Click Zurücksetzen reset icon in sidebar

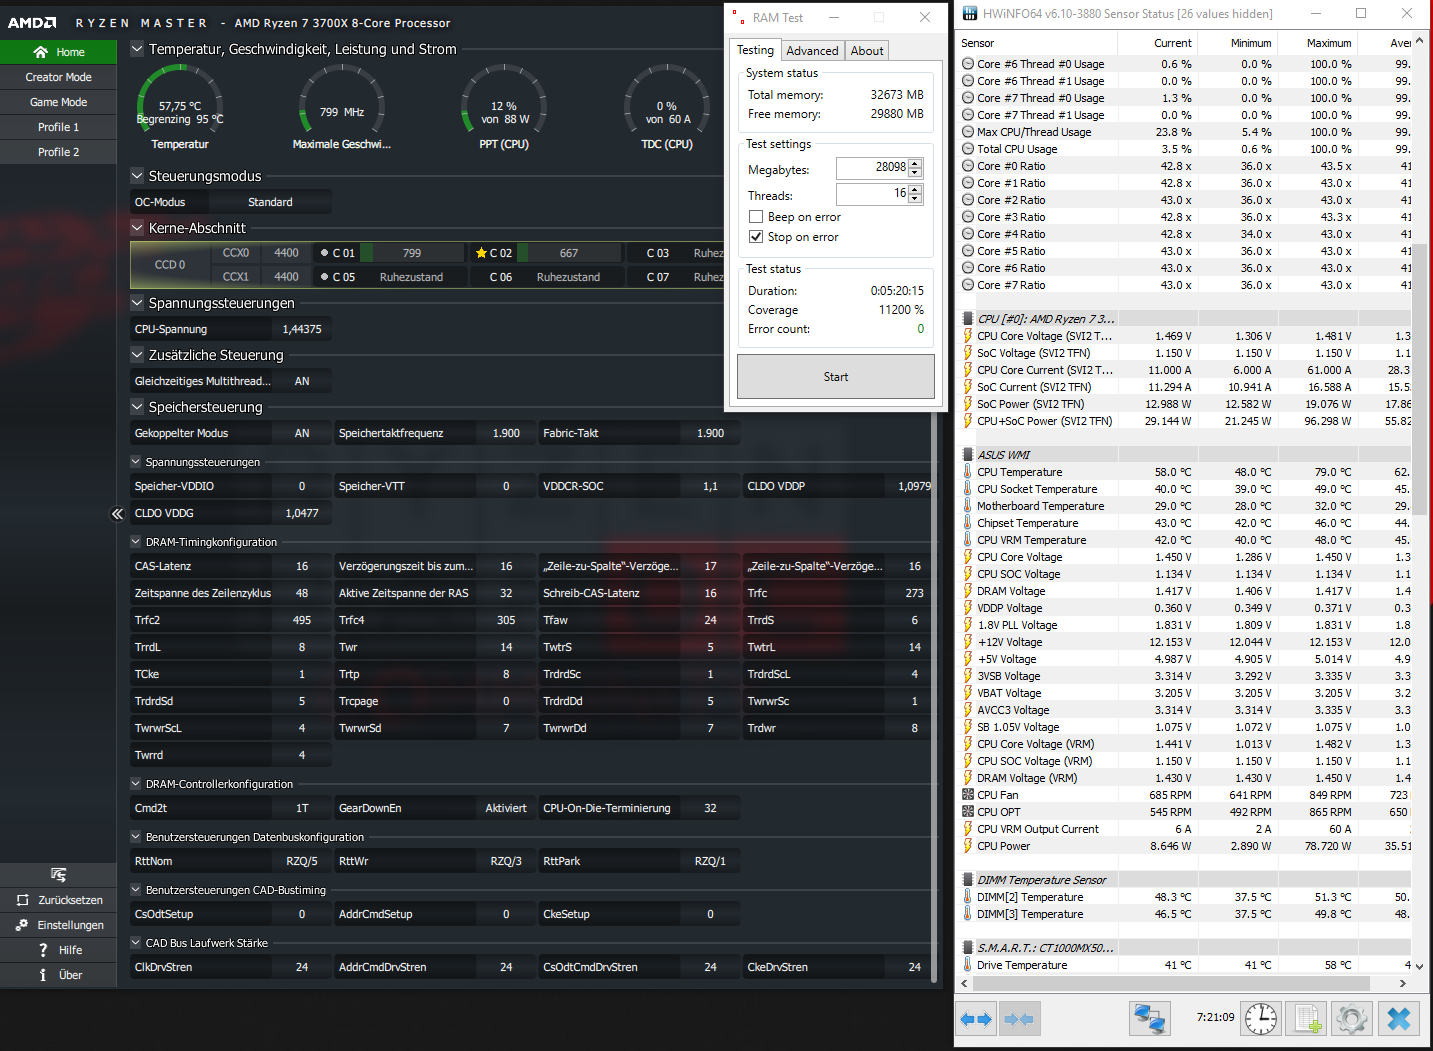pyautogui.click(x=22, y=900)
